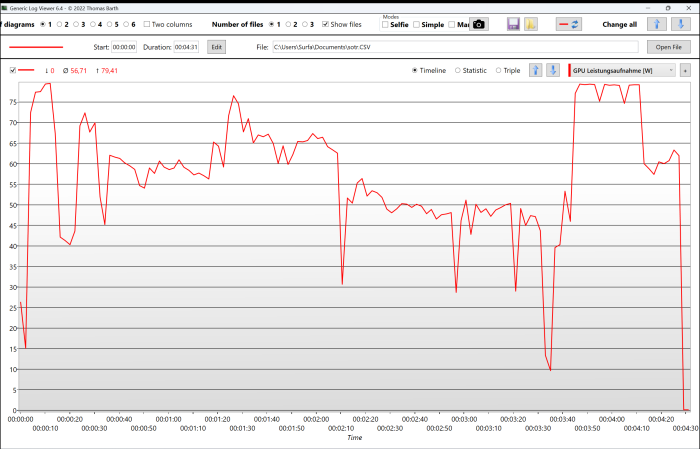Click the down arrow next to Change all
700x449 pixels.
[x=681, y=24]
